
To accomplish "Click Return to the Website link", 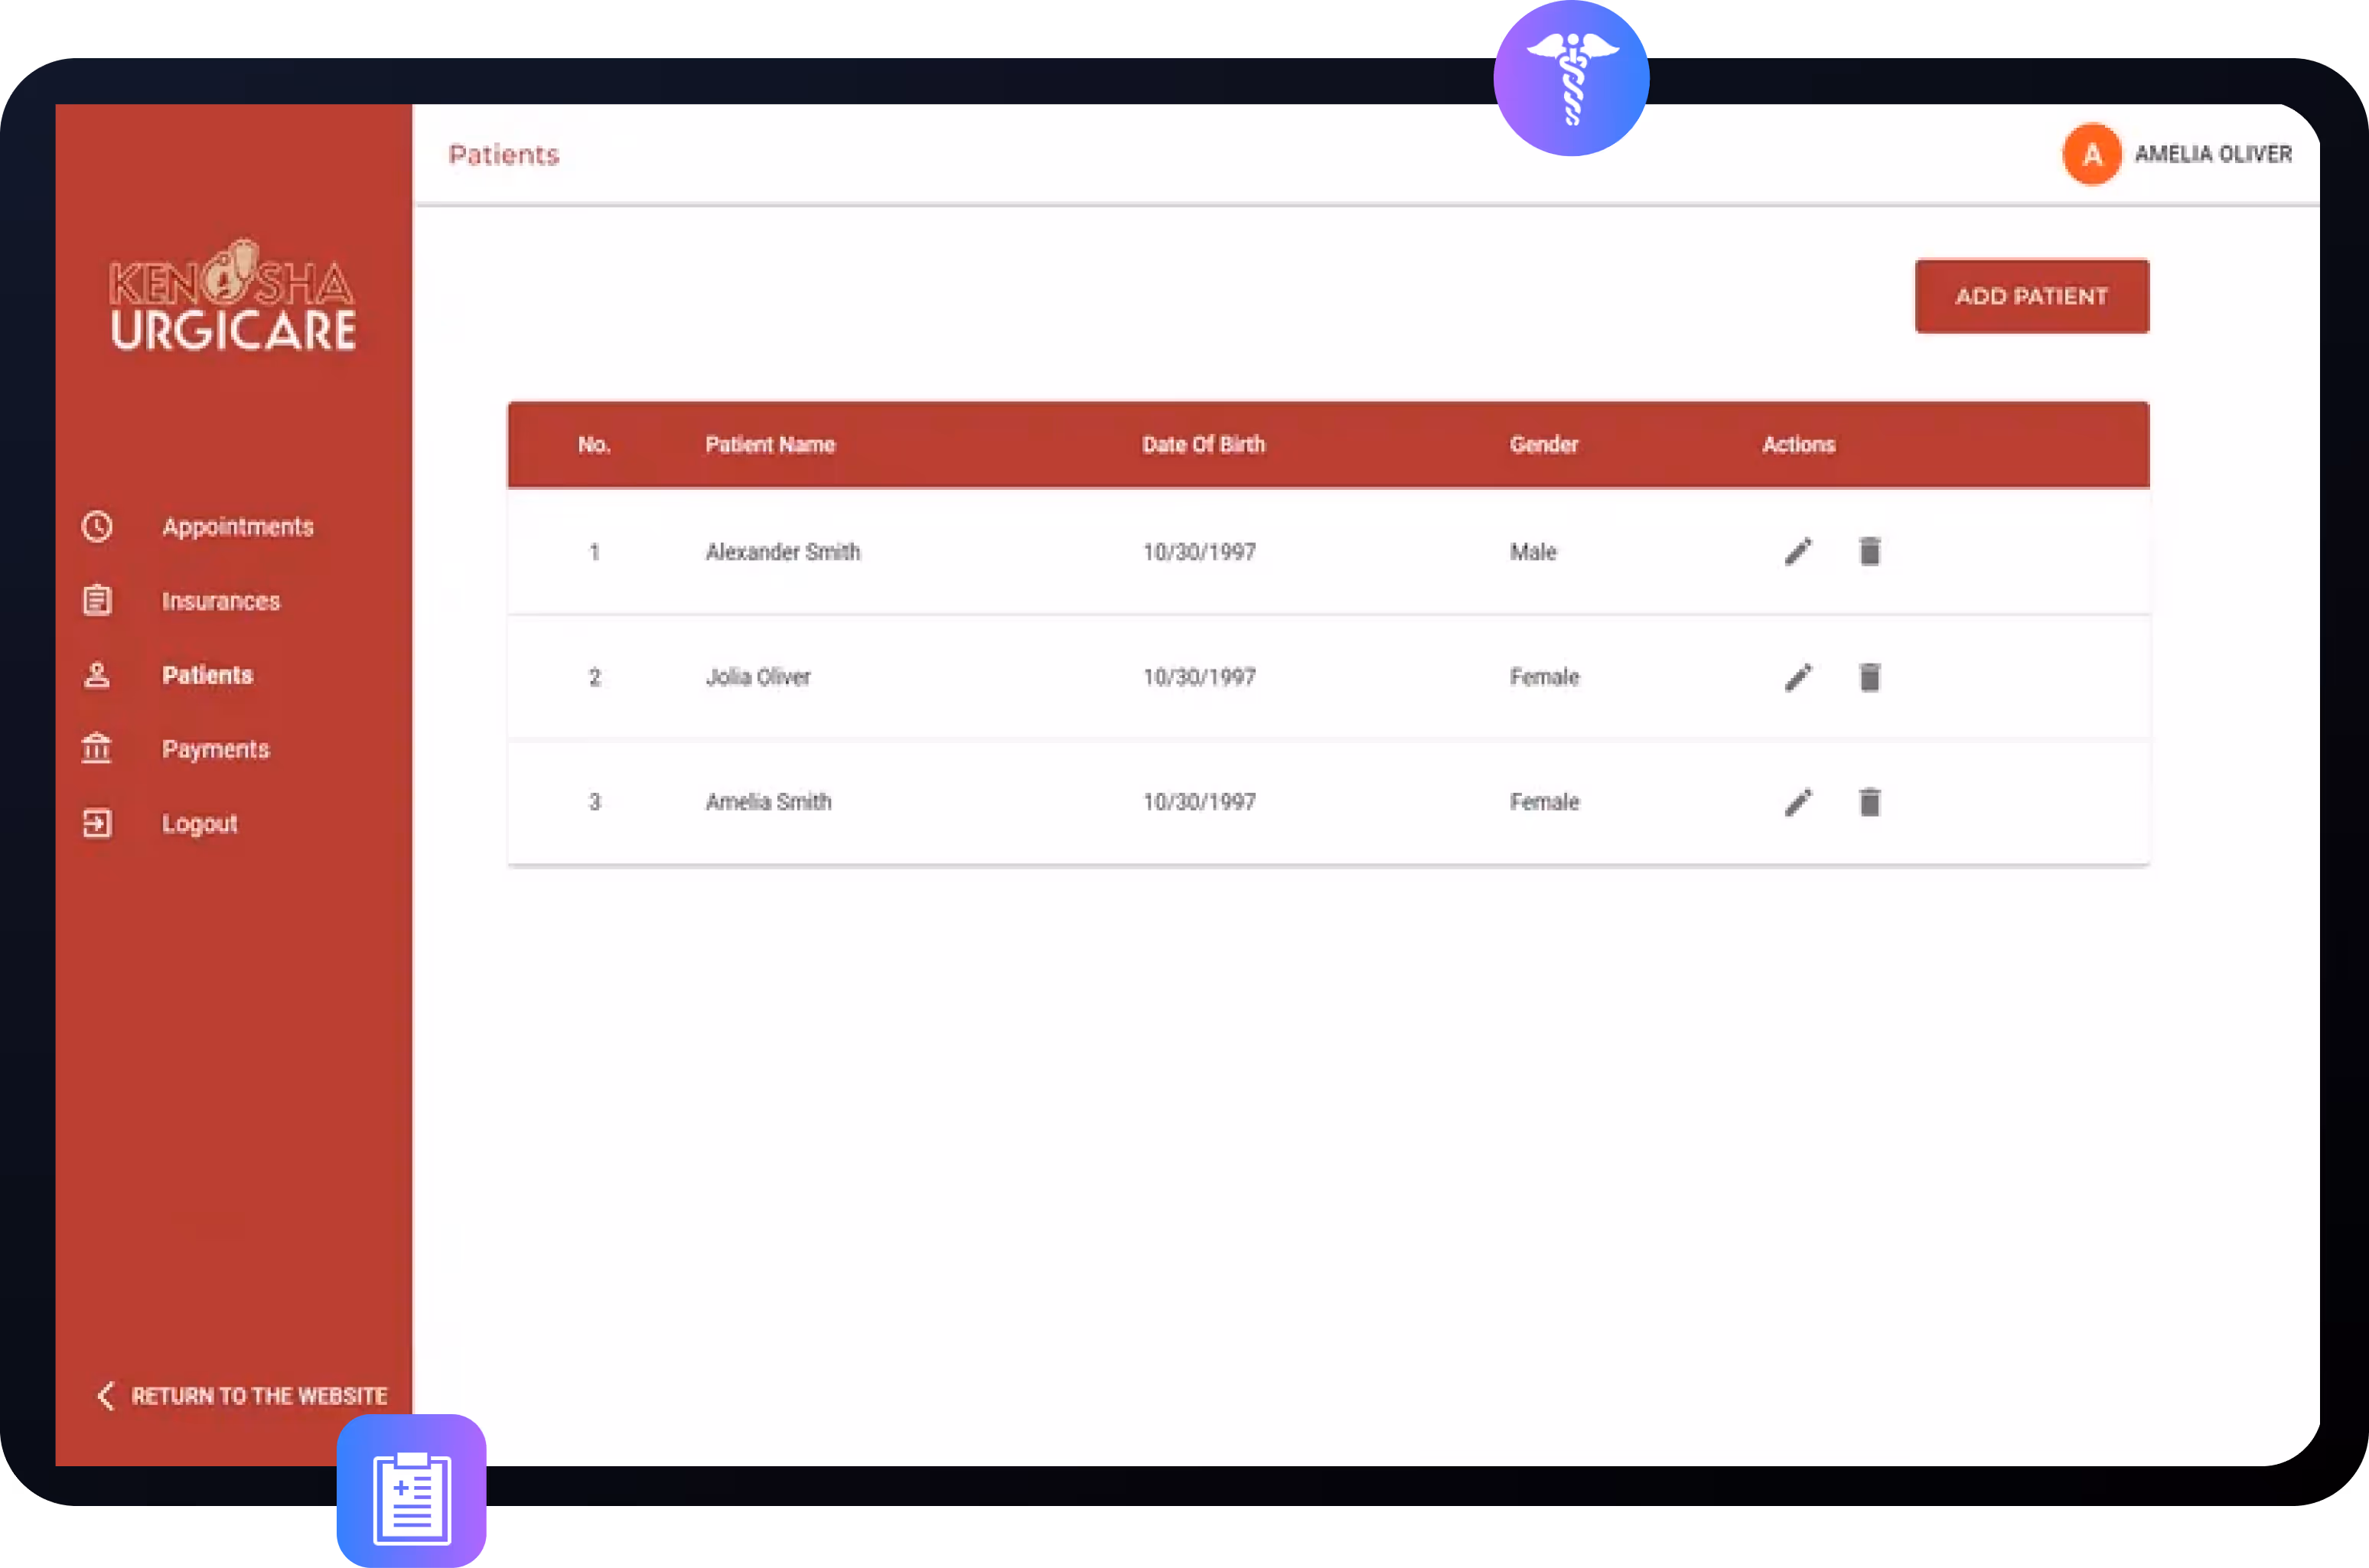I will 243,1395.
